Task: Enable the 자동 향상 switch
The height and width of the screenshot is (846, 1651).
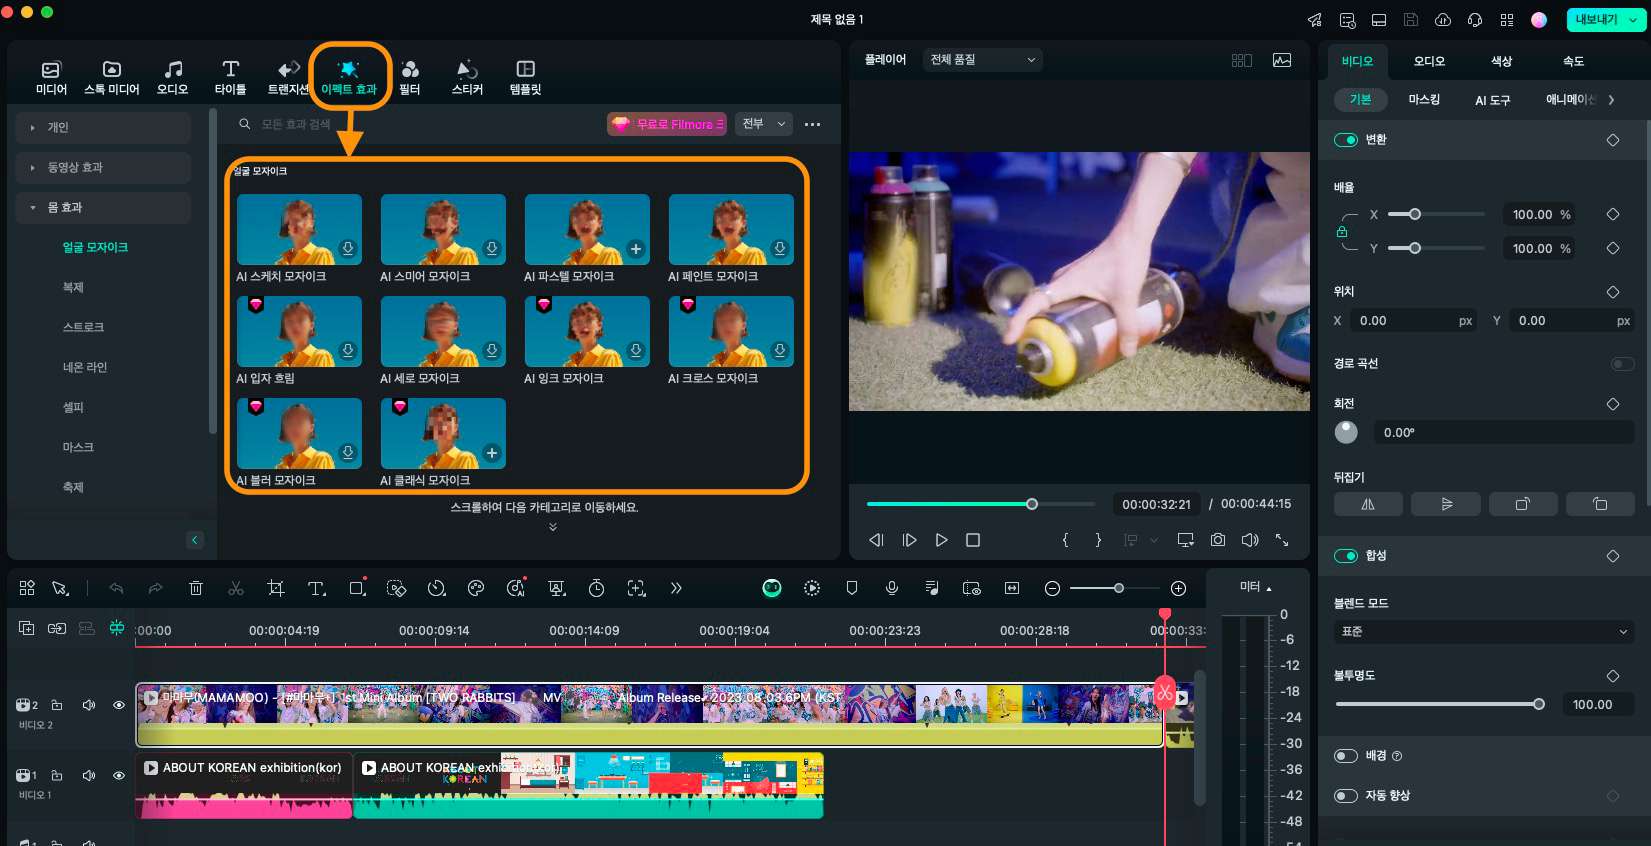Action: [x=1346, y=796]
